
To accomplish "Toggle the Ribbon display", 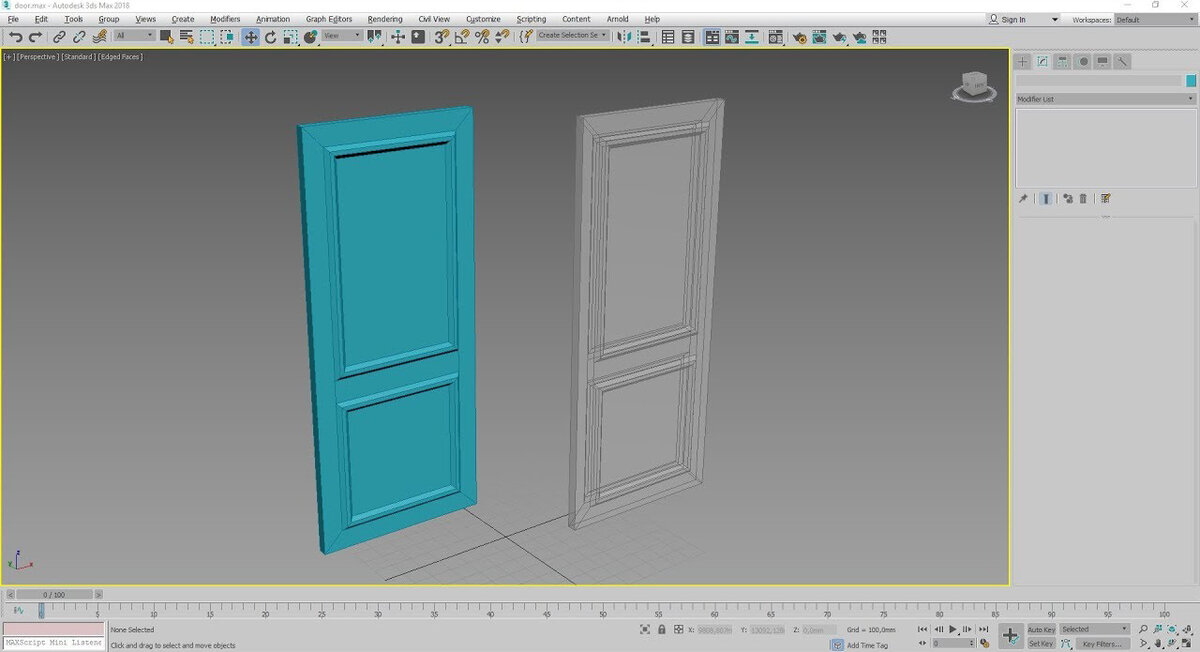I will pyautogui.click(x=711, y=36).
